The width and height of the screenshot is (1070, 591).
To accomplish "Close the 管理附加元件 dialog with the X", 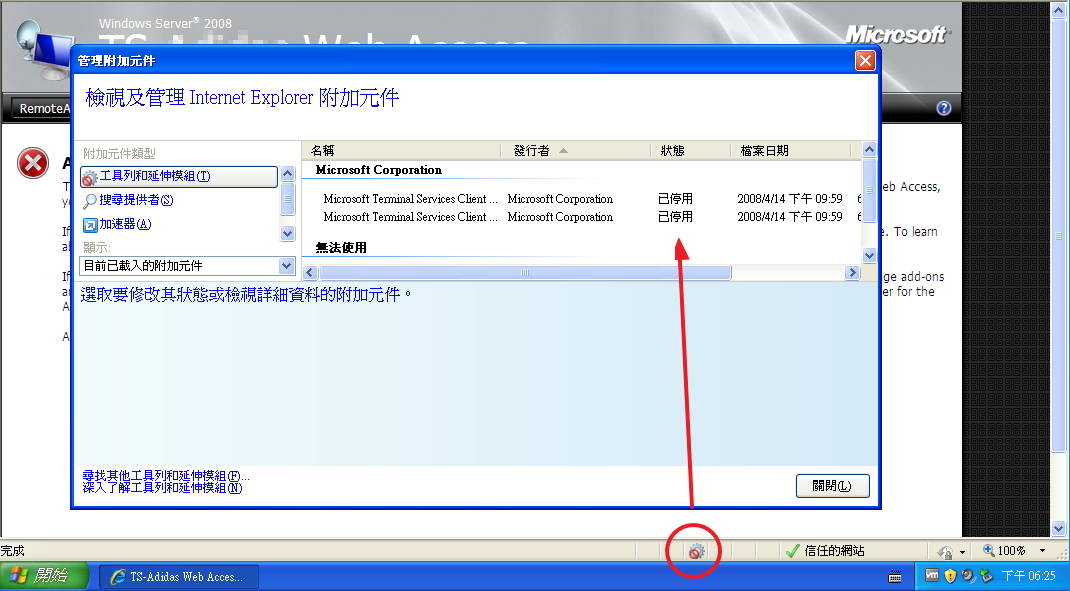I will point(865,61).
